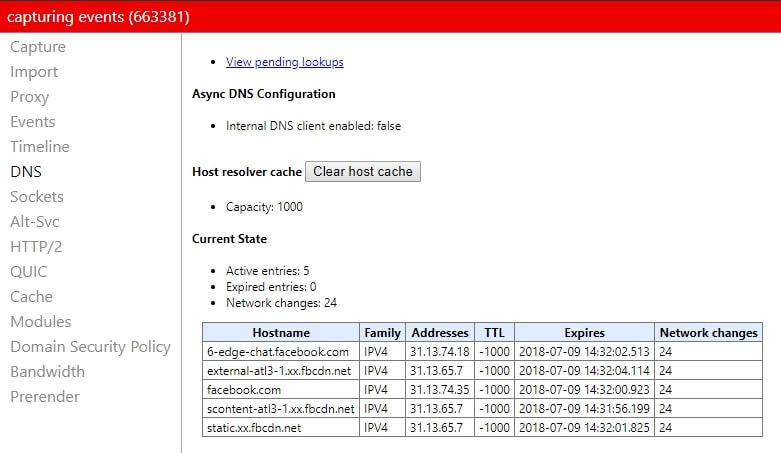Click the Clear host cache button

pos(363,171)
